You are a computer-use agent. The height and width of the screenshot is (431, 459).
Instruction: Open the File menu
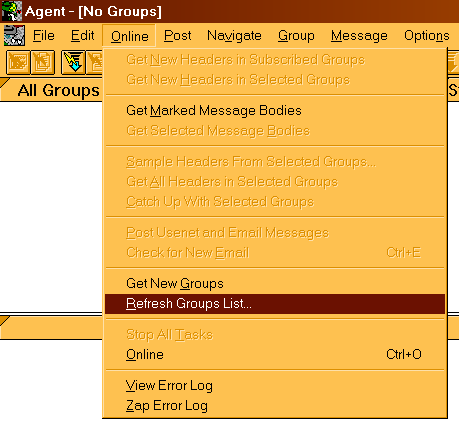(44, 36)
